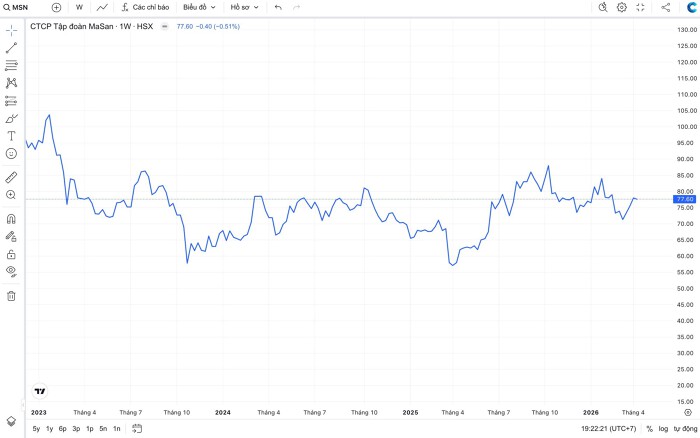The height and width of the screenshot is (438, 700).
Task: Toggle magnet mode for drawings
Action: tap(11, 219)
